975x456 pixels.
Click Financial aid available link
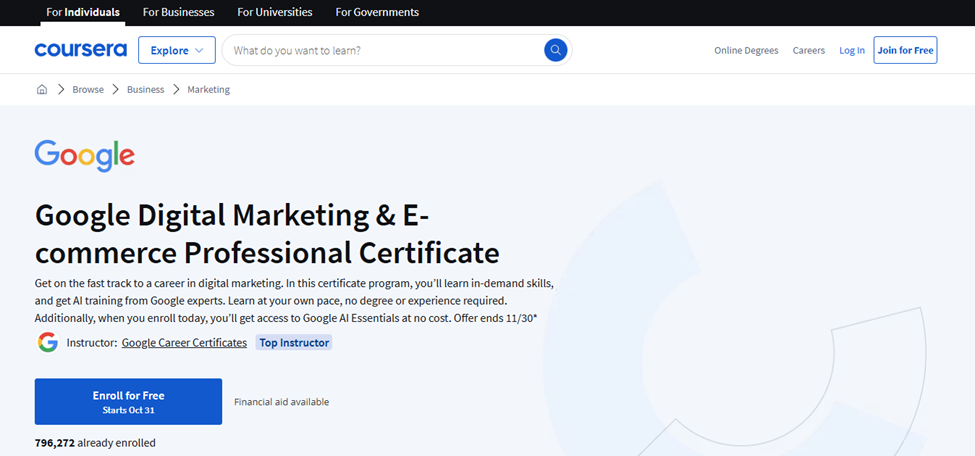[x=282, y=402]
